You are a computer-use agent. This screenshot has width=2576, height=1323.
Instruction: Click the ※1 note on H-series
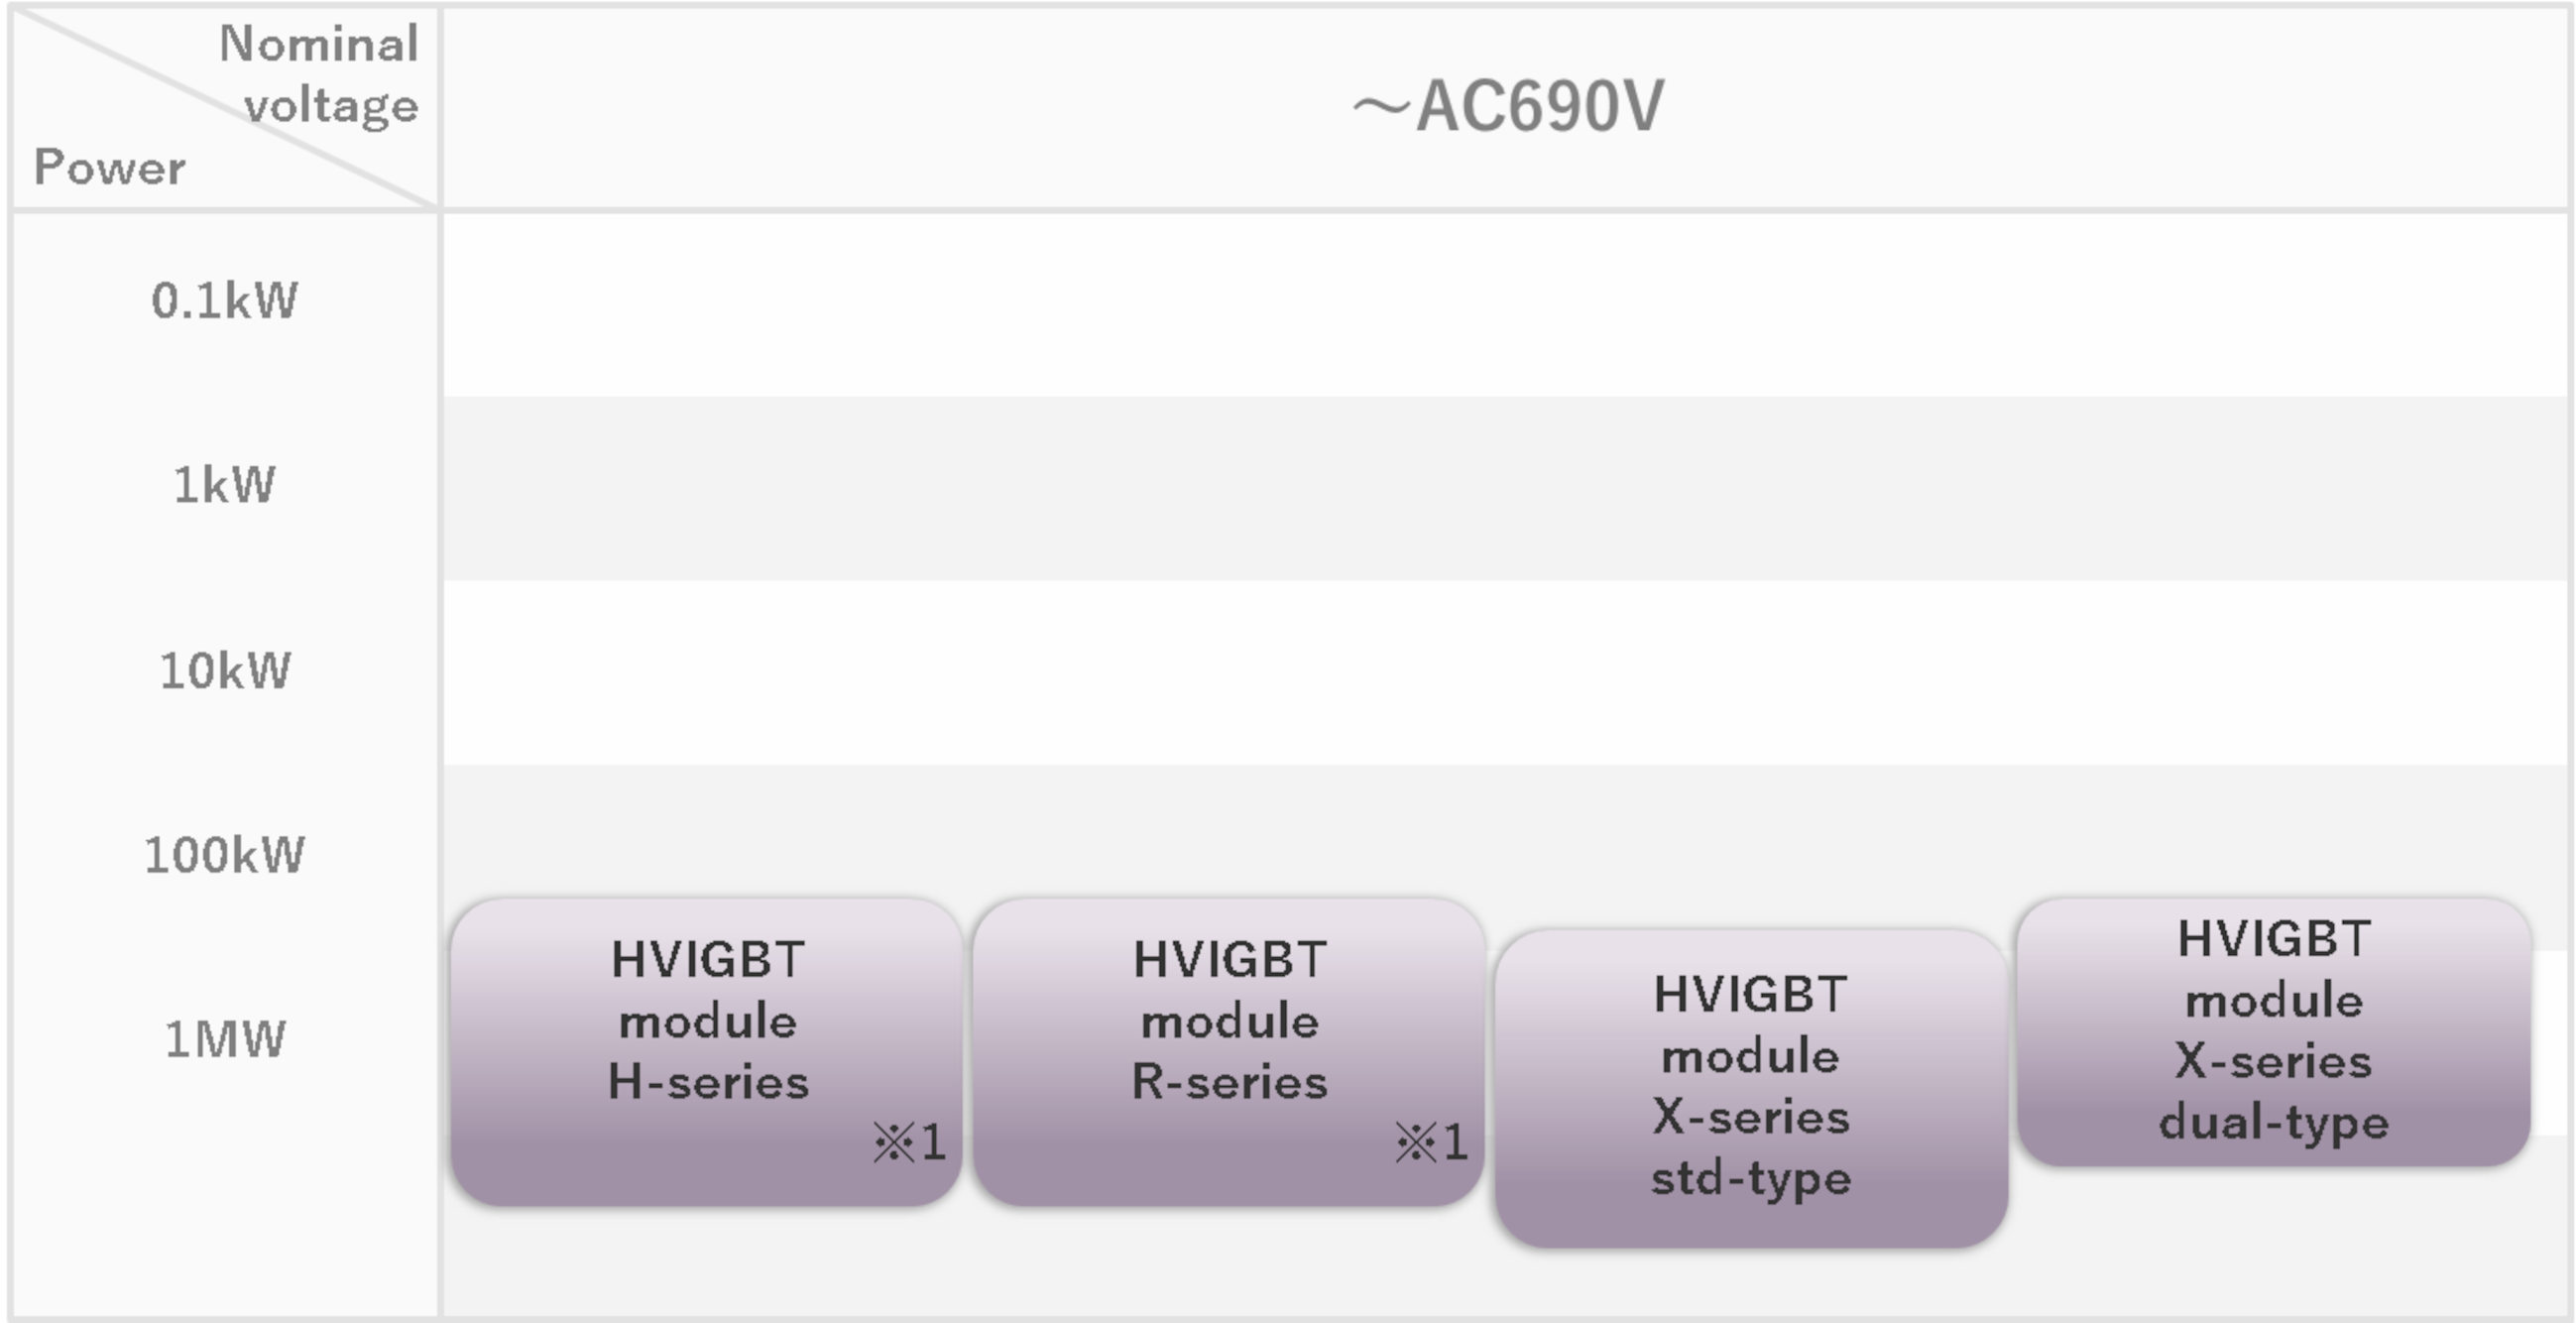click(x=909, y=1142)
